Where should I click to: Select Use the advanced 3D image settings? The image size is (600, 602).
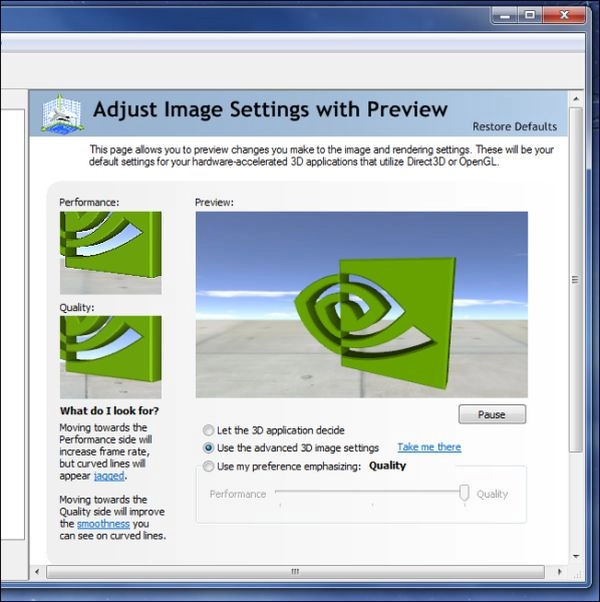[x=208, y=448]
